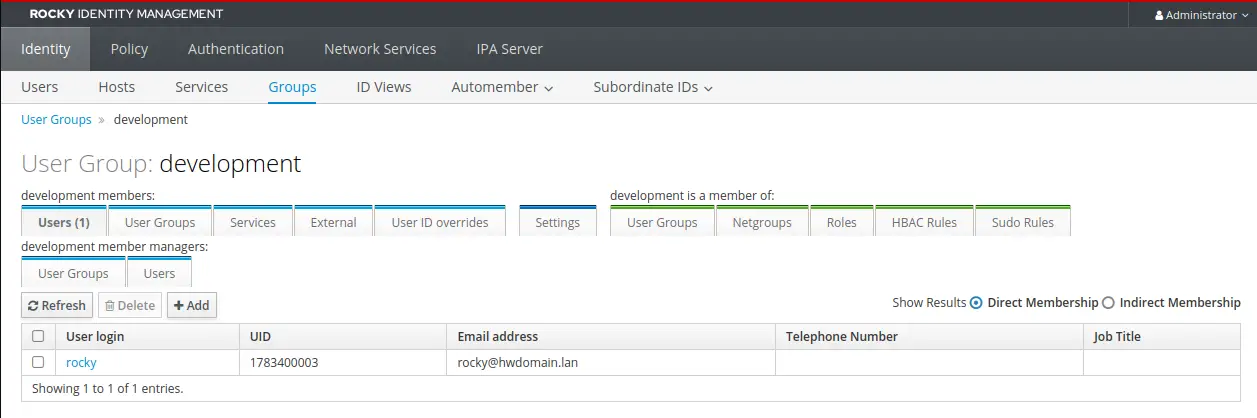This screenshot has width=1257, height=418.
Task: Open the rocky user login link
Action: [81, 362]
